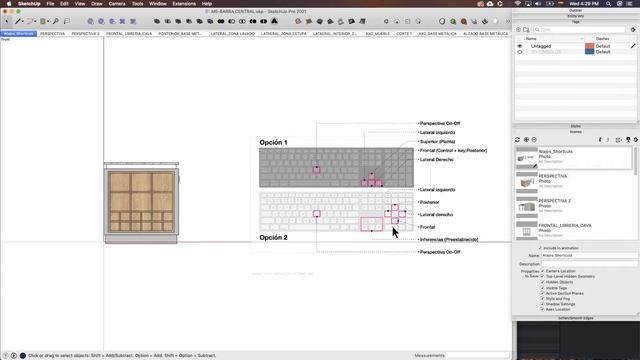Viewport: 640px width, 360px height.
Task: Click pencil icon on the Untagged row
Action: tap(633, 46)
